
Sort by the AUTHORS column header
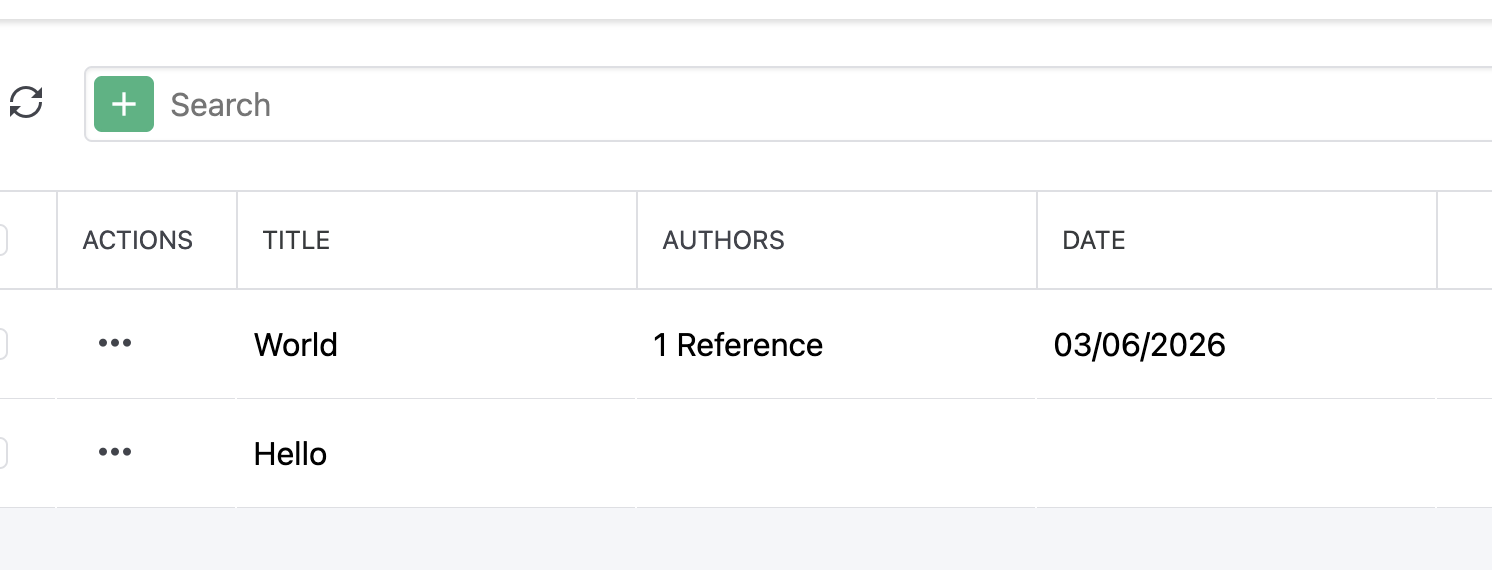[724, 240]
